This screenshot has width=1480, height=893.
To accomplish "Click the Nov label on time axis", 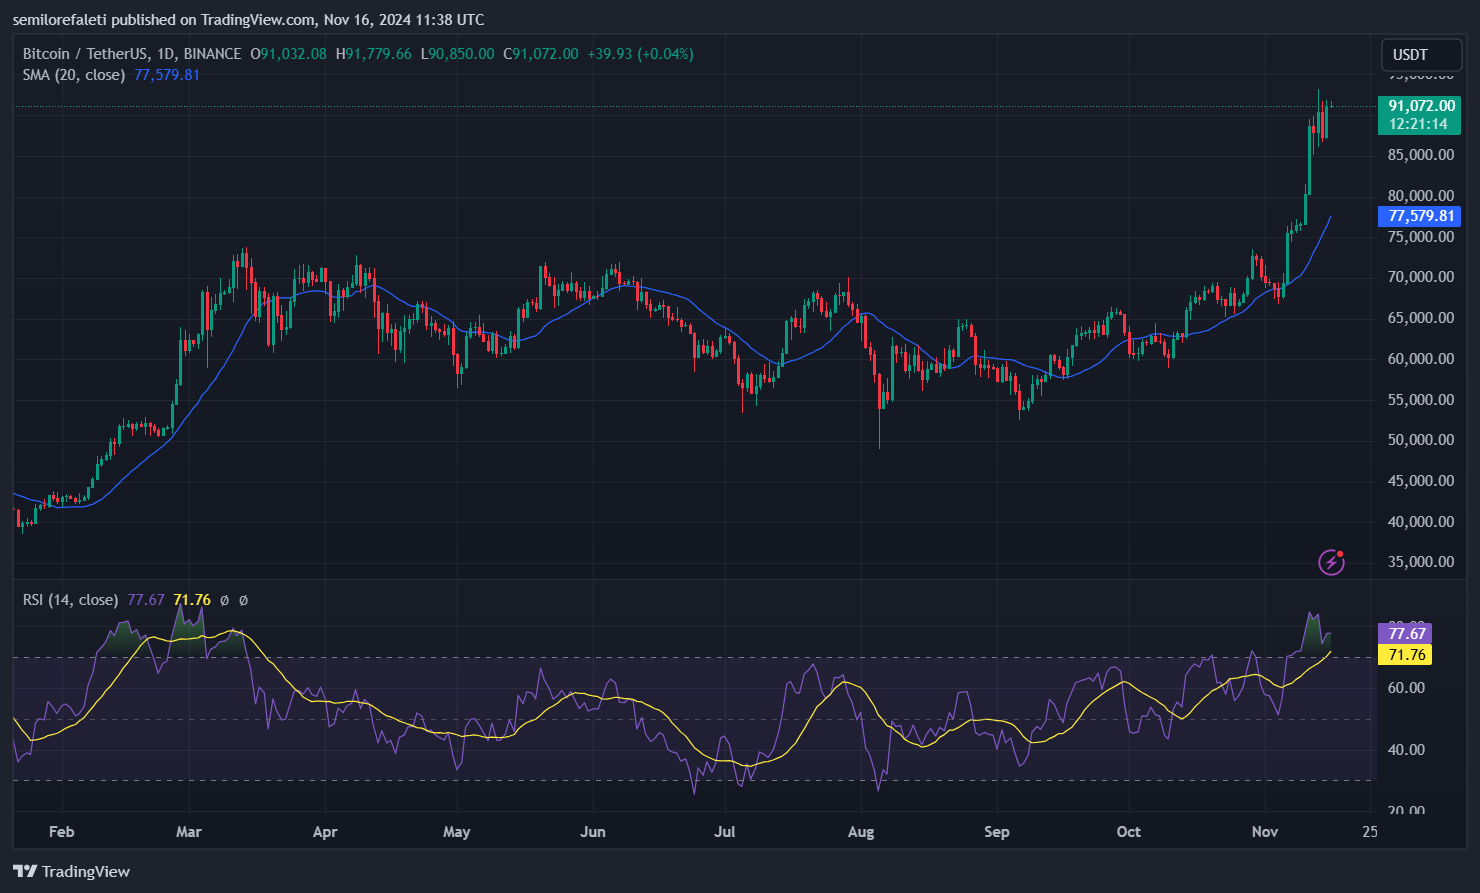I will [x=1265, y=832].
